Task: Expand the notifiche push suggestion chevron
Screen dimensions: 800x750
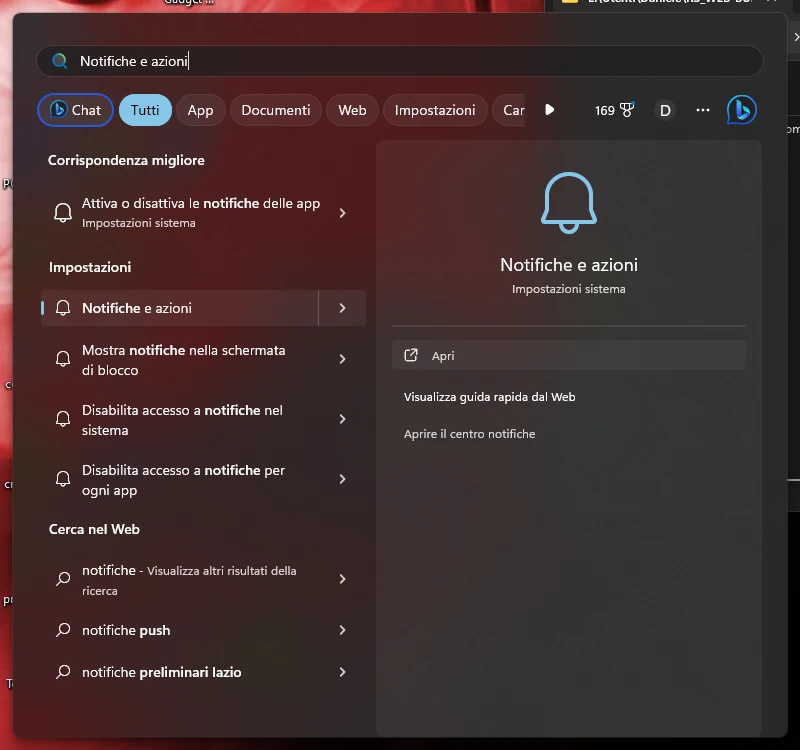Action: tap(343, 630)
